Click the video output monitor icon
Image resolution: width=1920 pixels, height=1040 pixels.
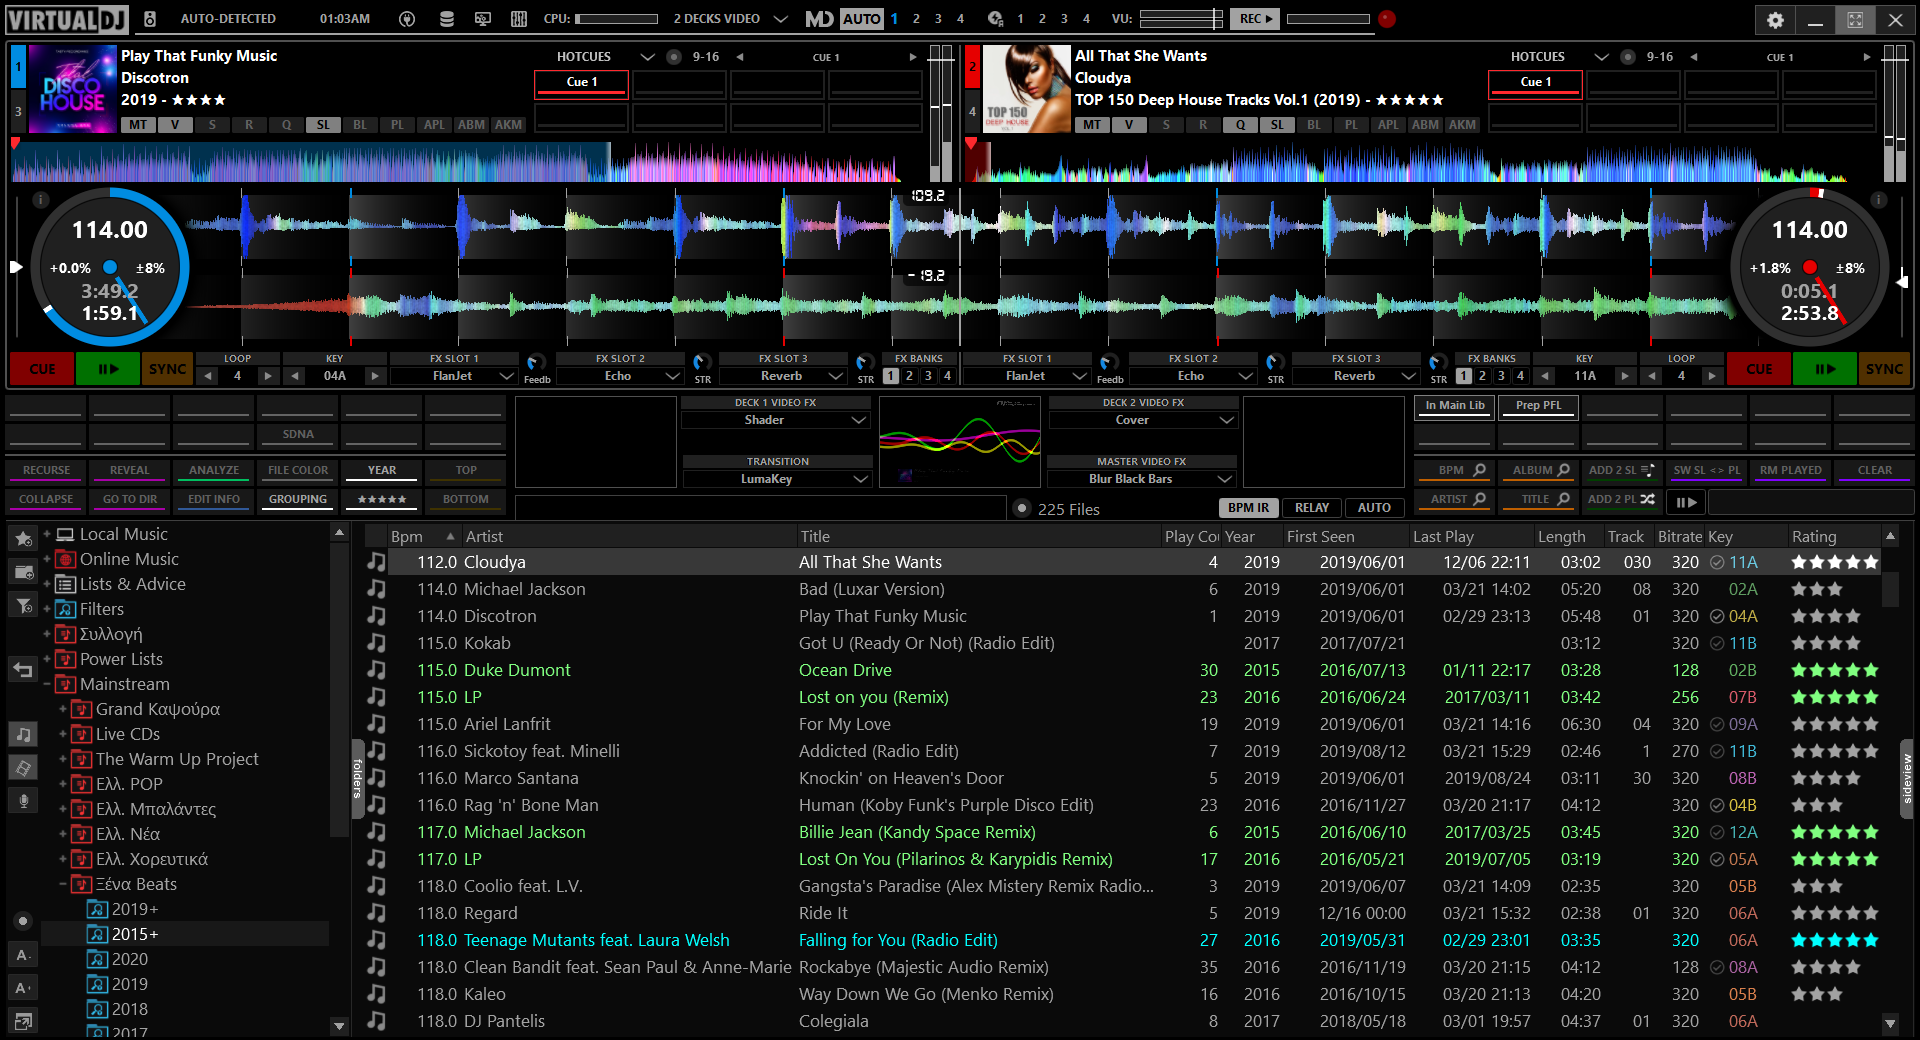click(x=483, y=19)
